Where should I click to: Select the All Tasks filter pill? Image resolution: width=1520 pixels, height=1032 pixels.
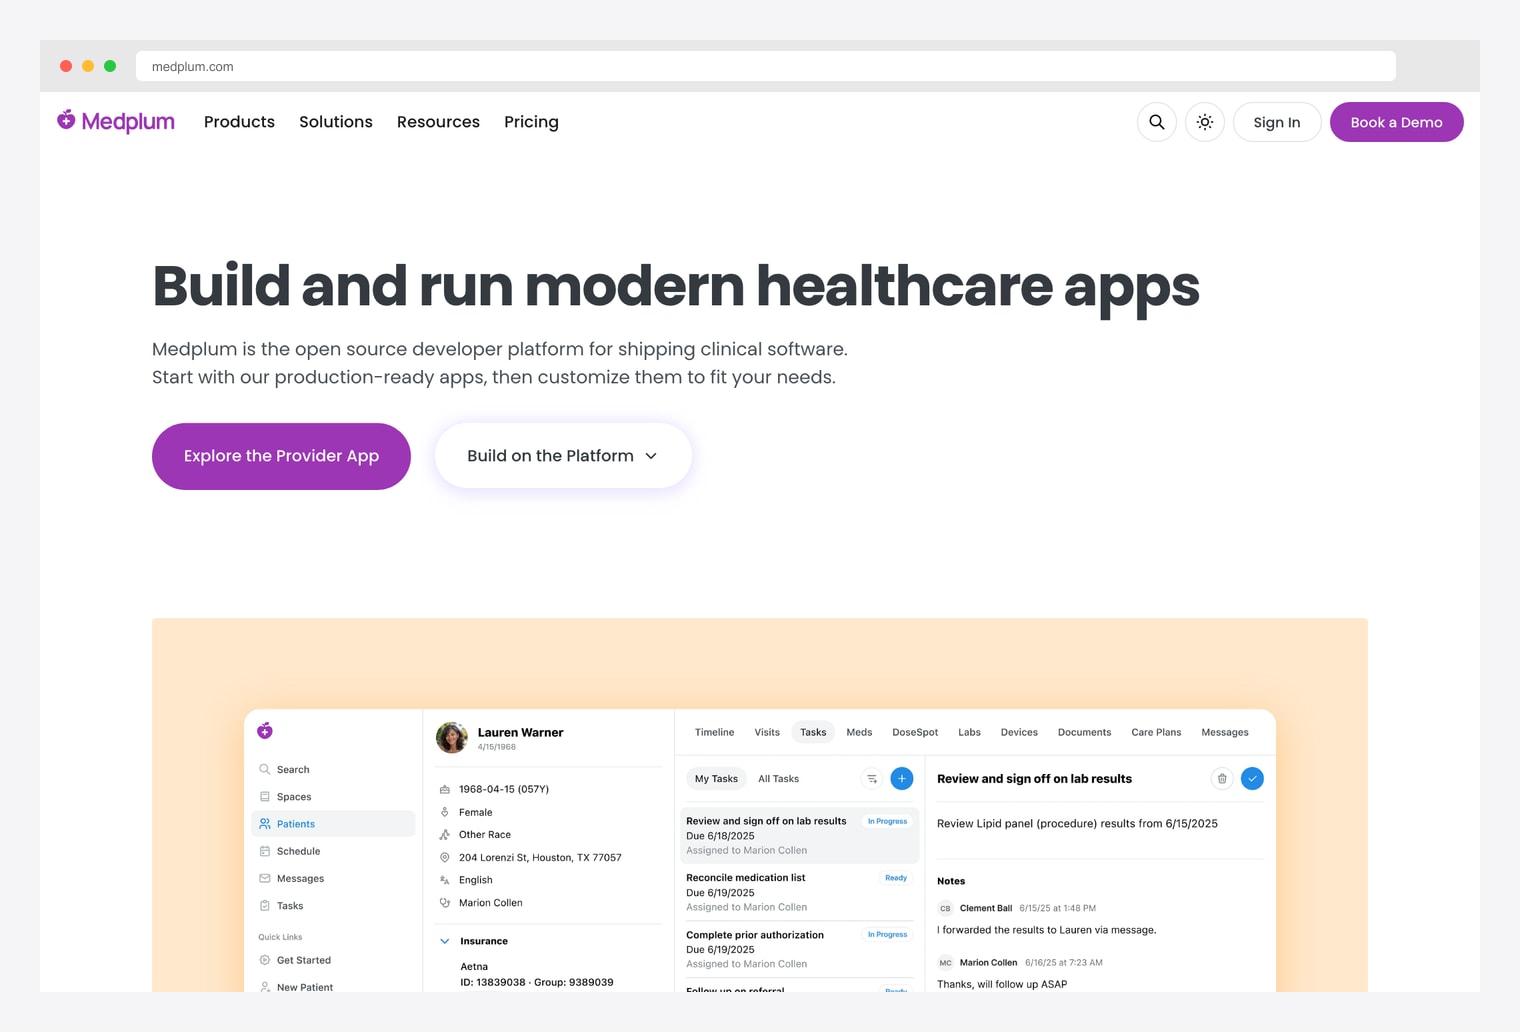(x=778, y=778)
